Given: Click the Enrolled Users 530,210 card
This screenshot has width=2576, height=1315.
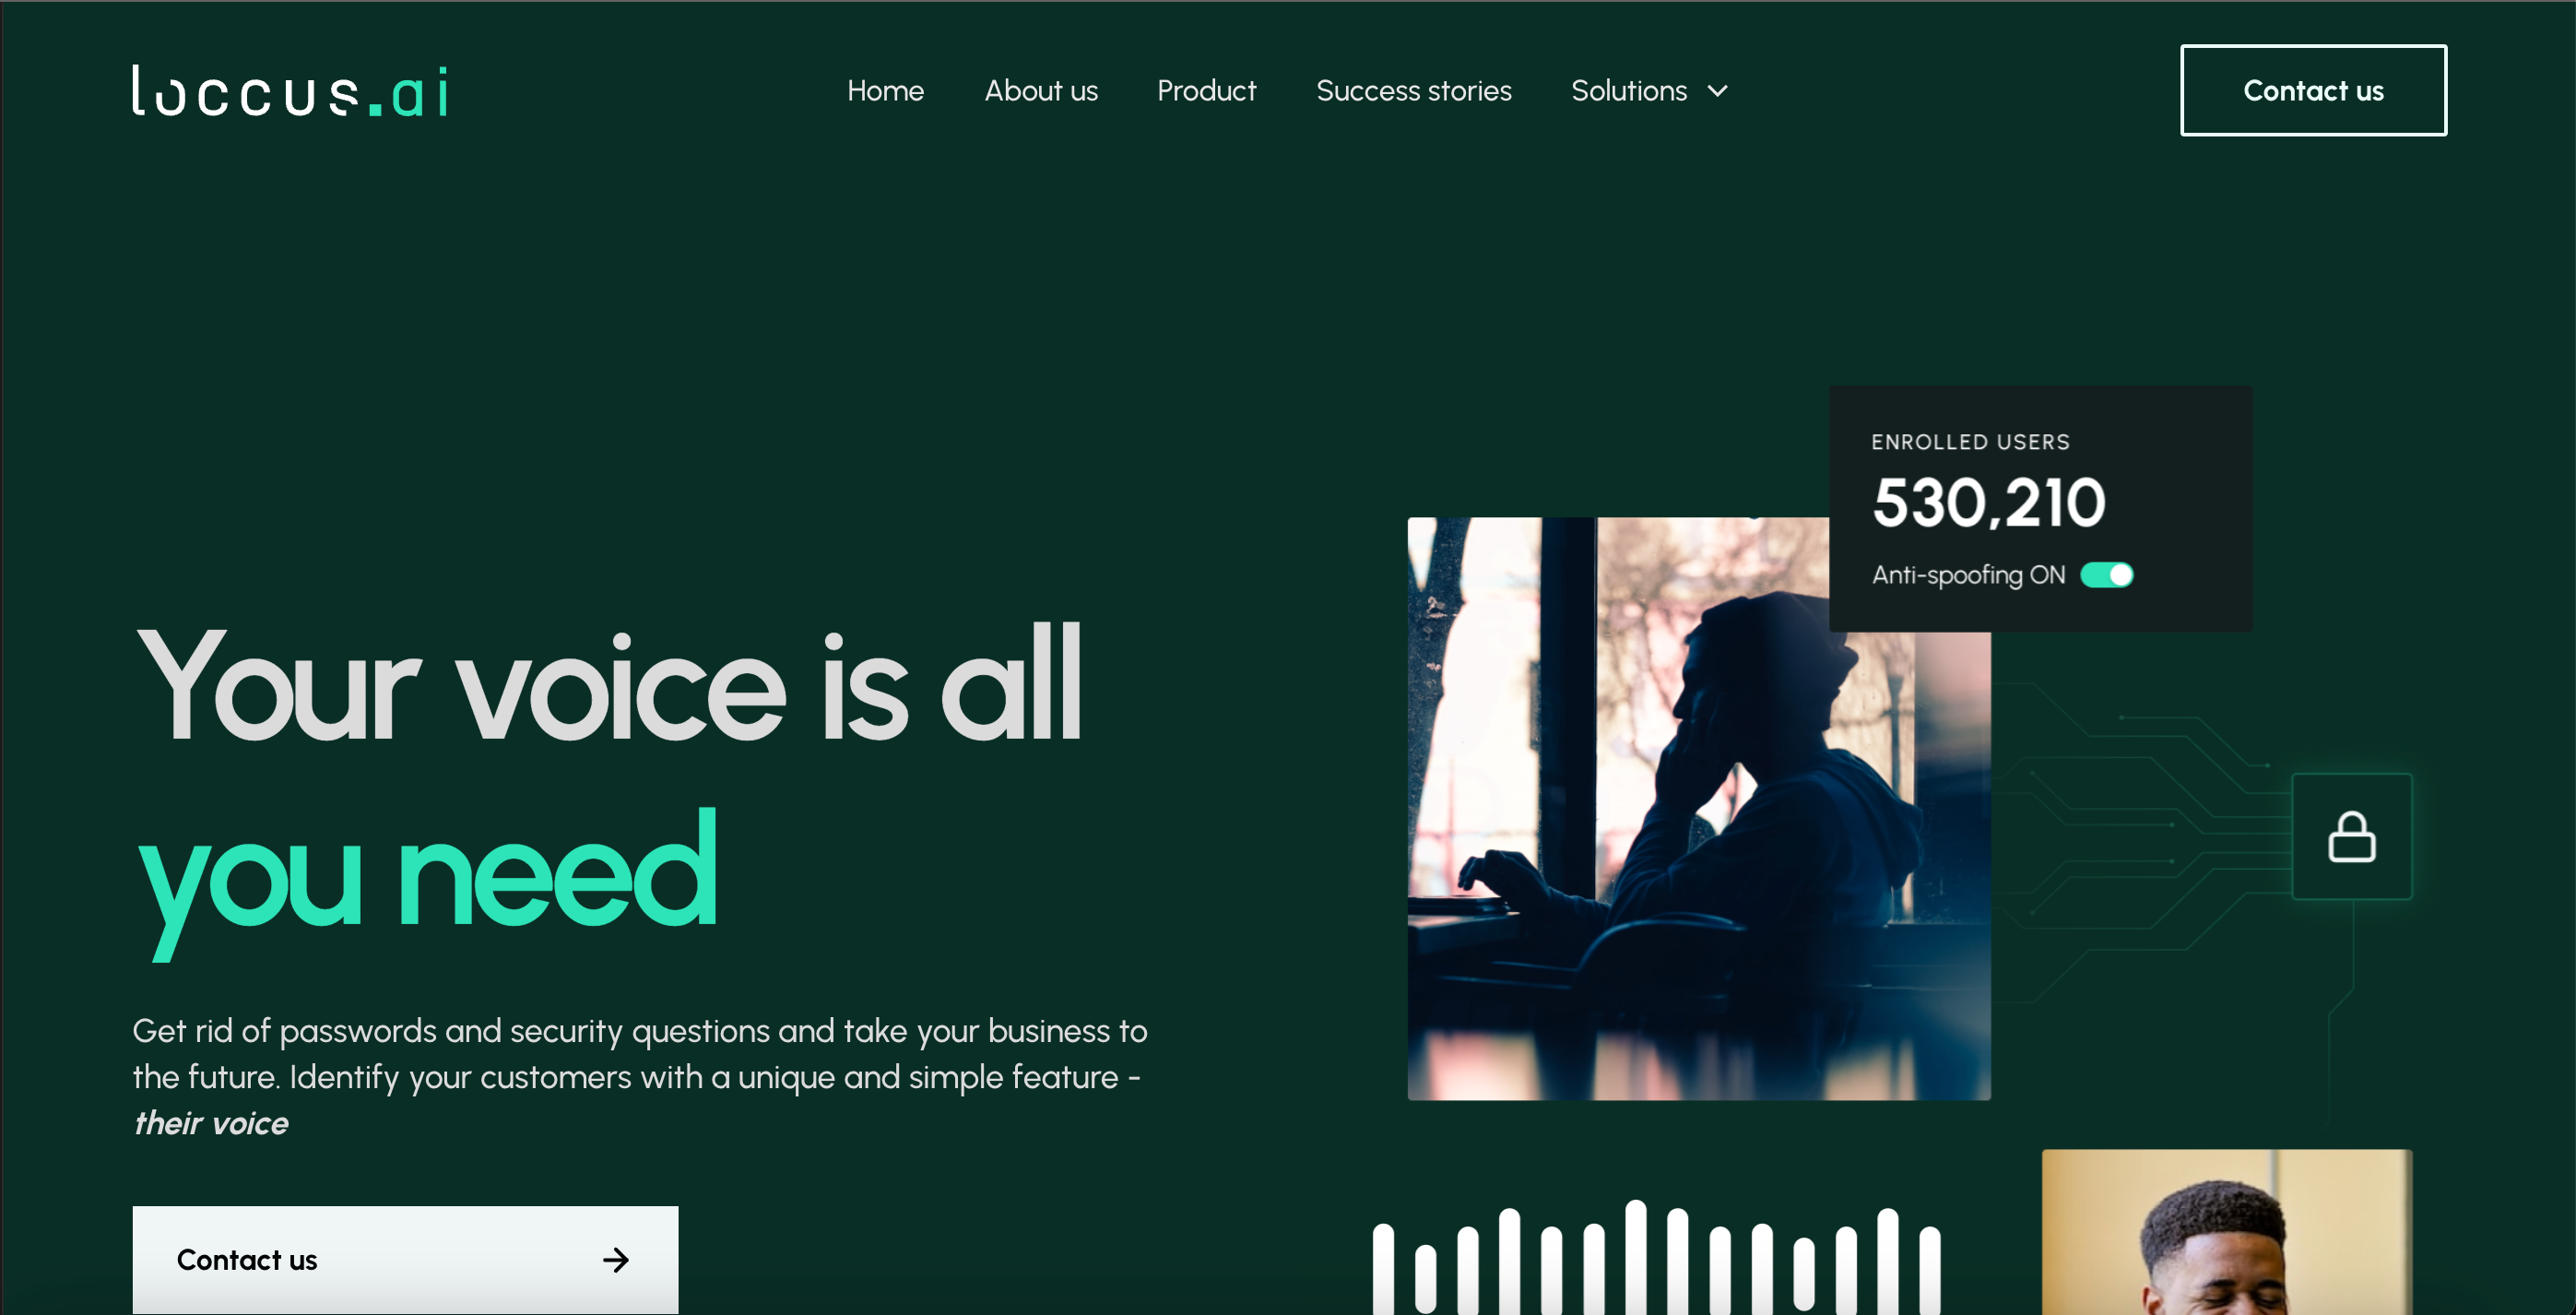Looking at the screenshot, I should pos(2040,508).
